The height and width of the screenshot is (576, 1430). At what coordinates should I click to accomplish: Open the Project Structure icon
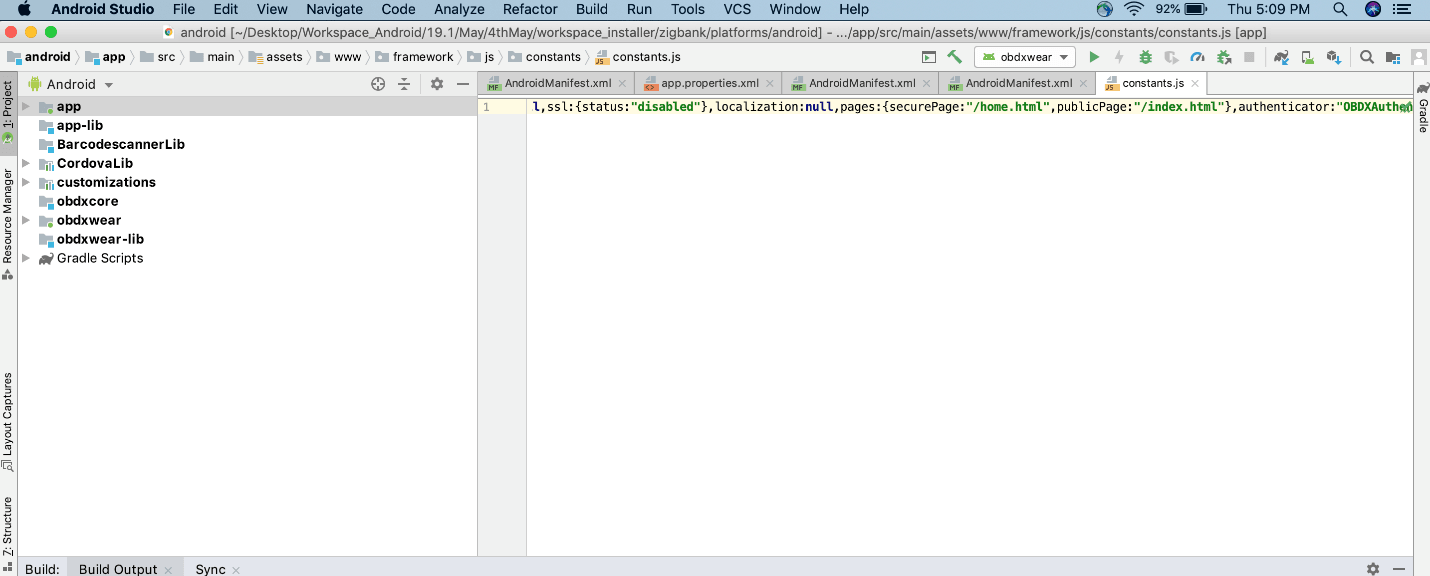click(1391, 57)
